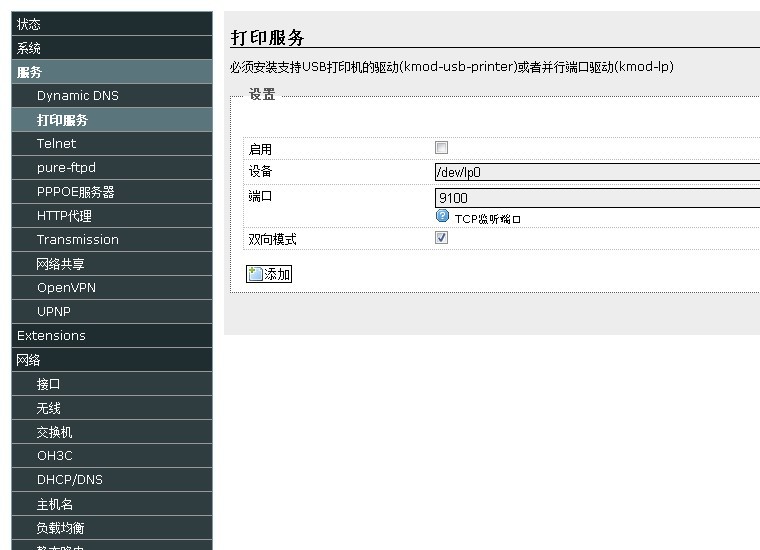
Task: Open the Telnet service page
Action: tap(112, 143)
